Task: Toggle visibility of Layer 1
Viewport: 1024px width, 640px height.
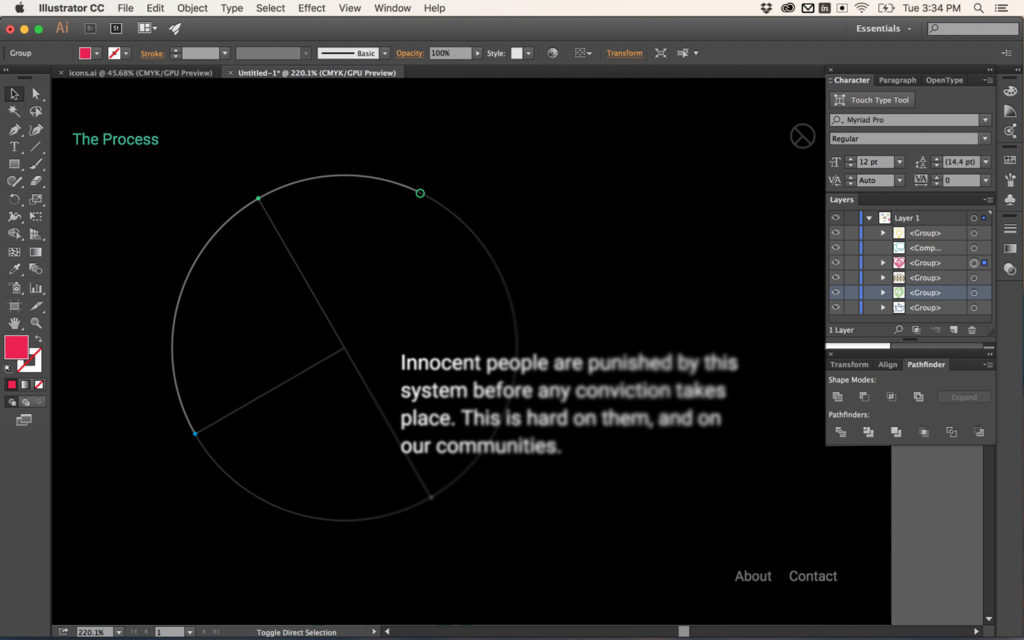Action: pos(835,218)
